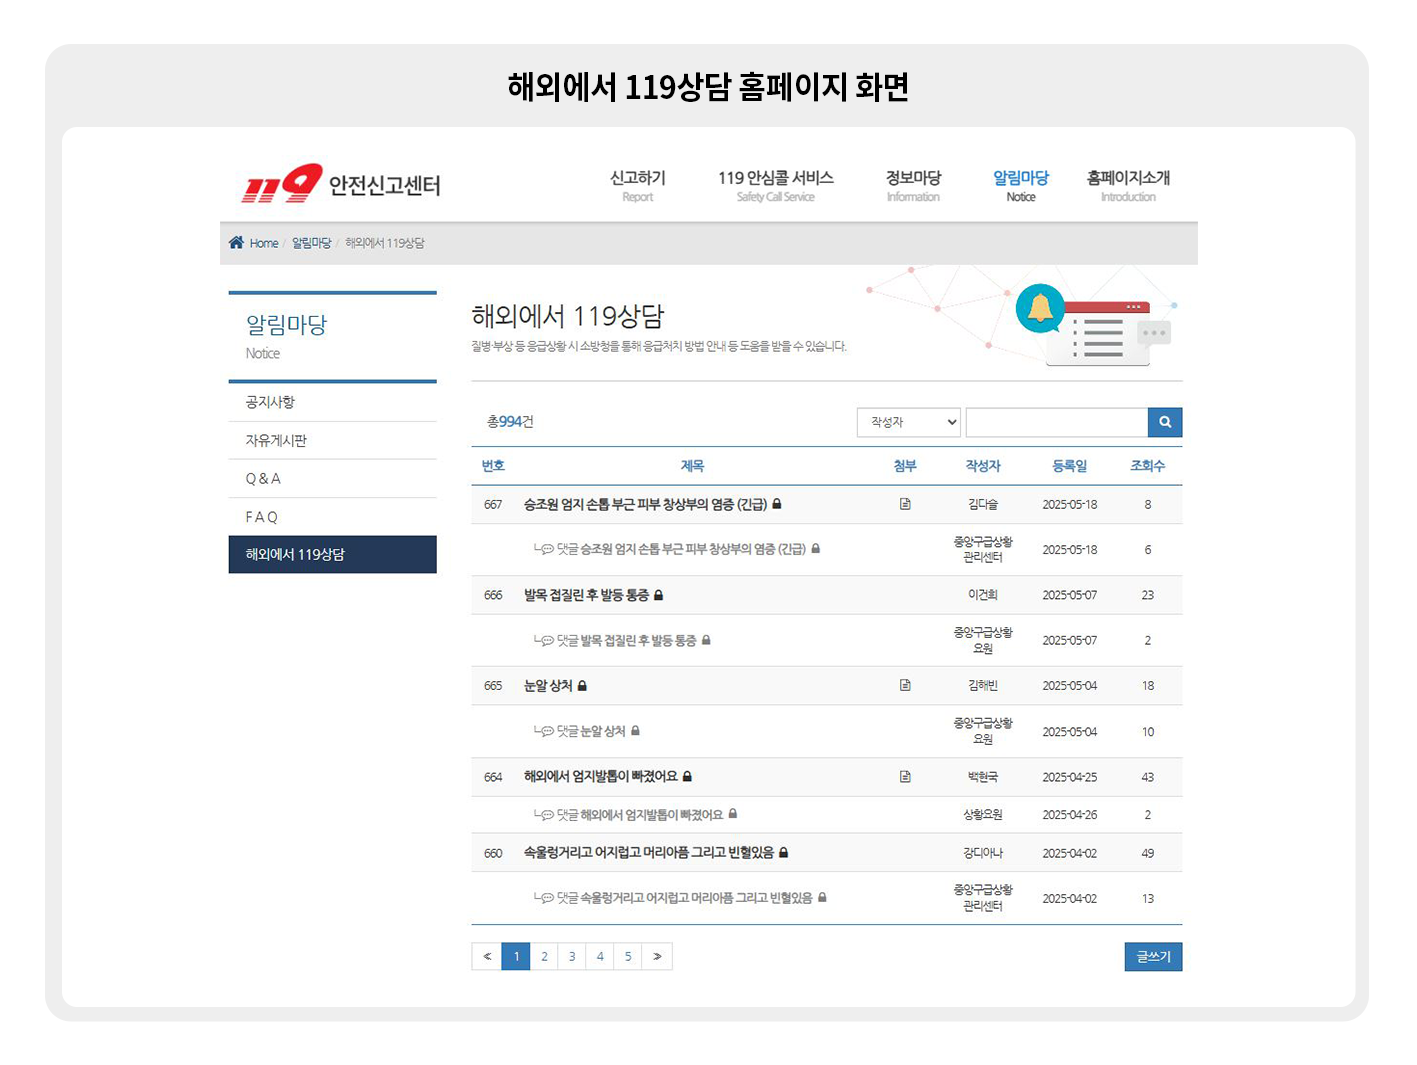1417x1065 pixels.
Task: Open the 신고하기 top menu
Action: [637, 185]
